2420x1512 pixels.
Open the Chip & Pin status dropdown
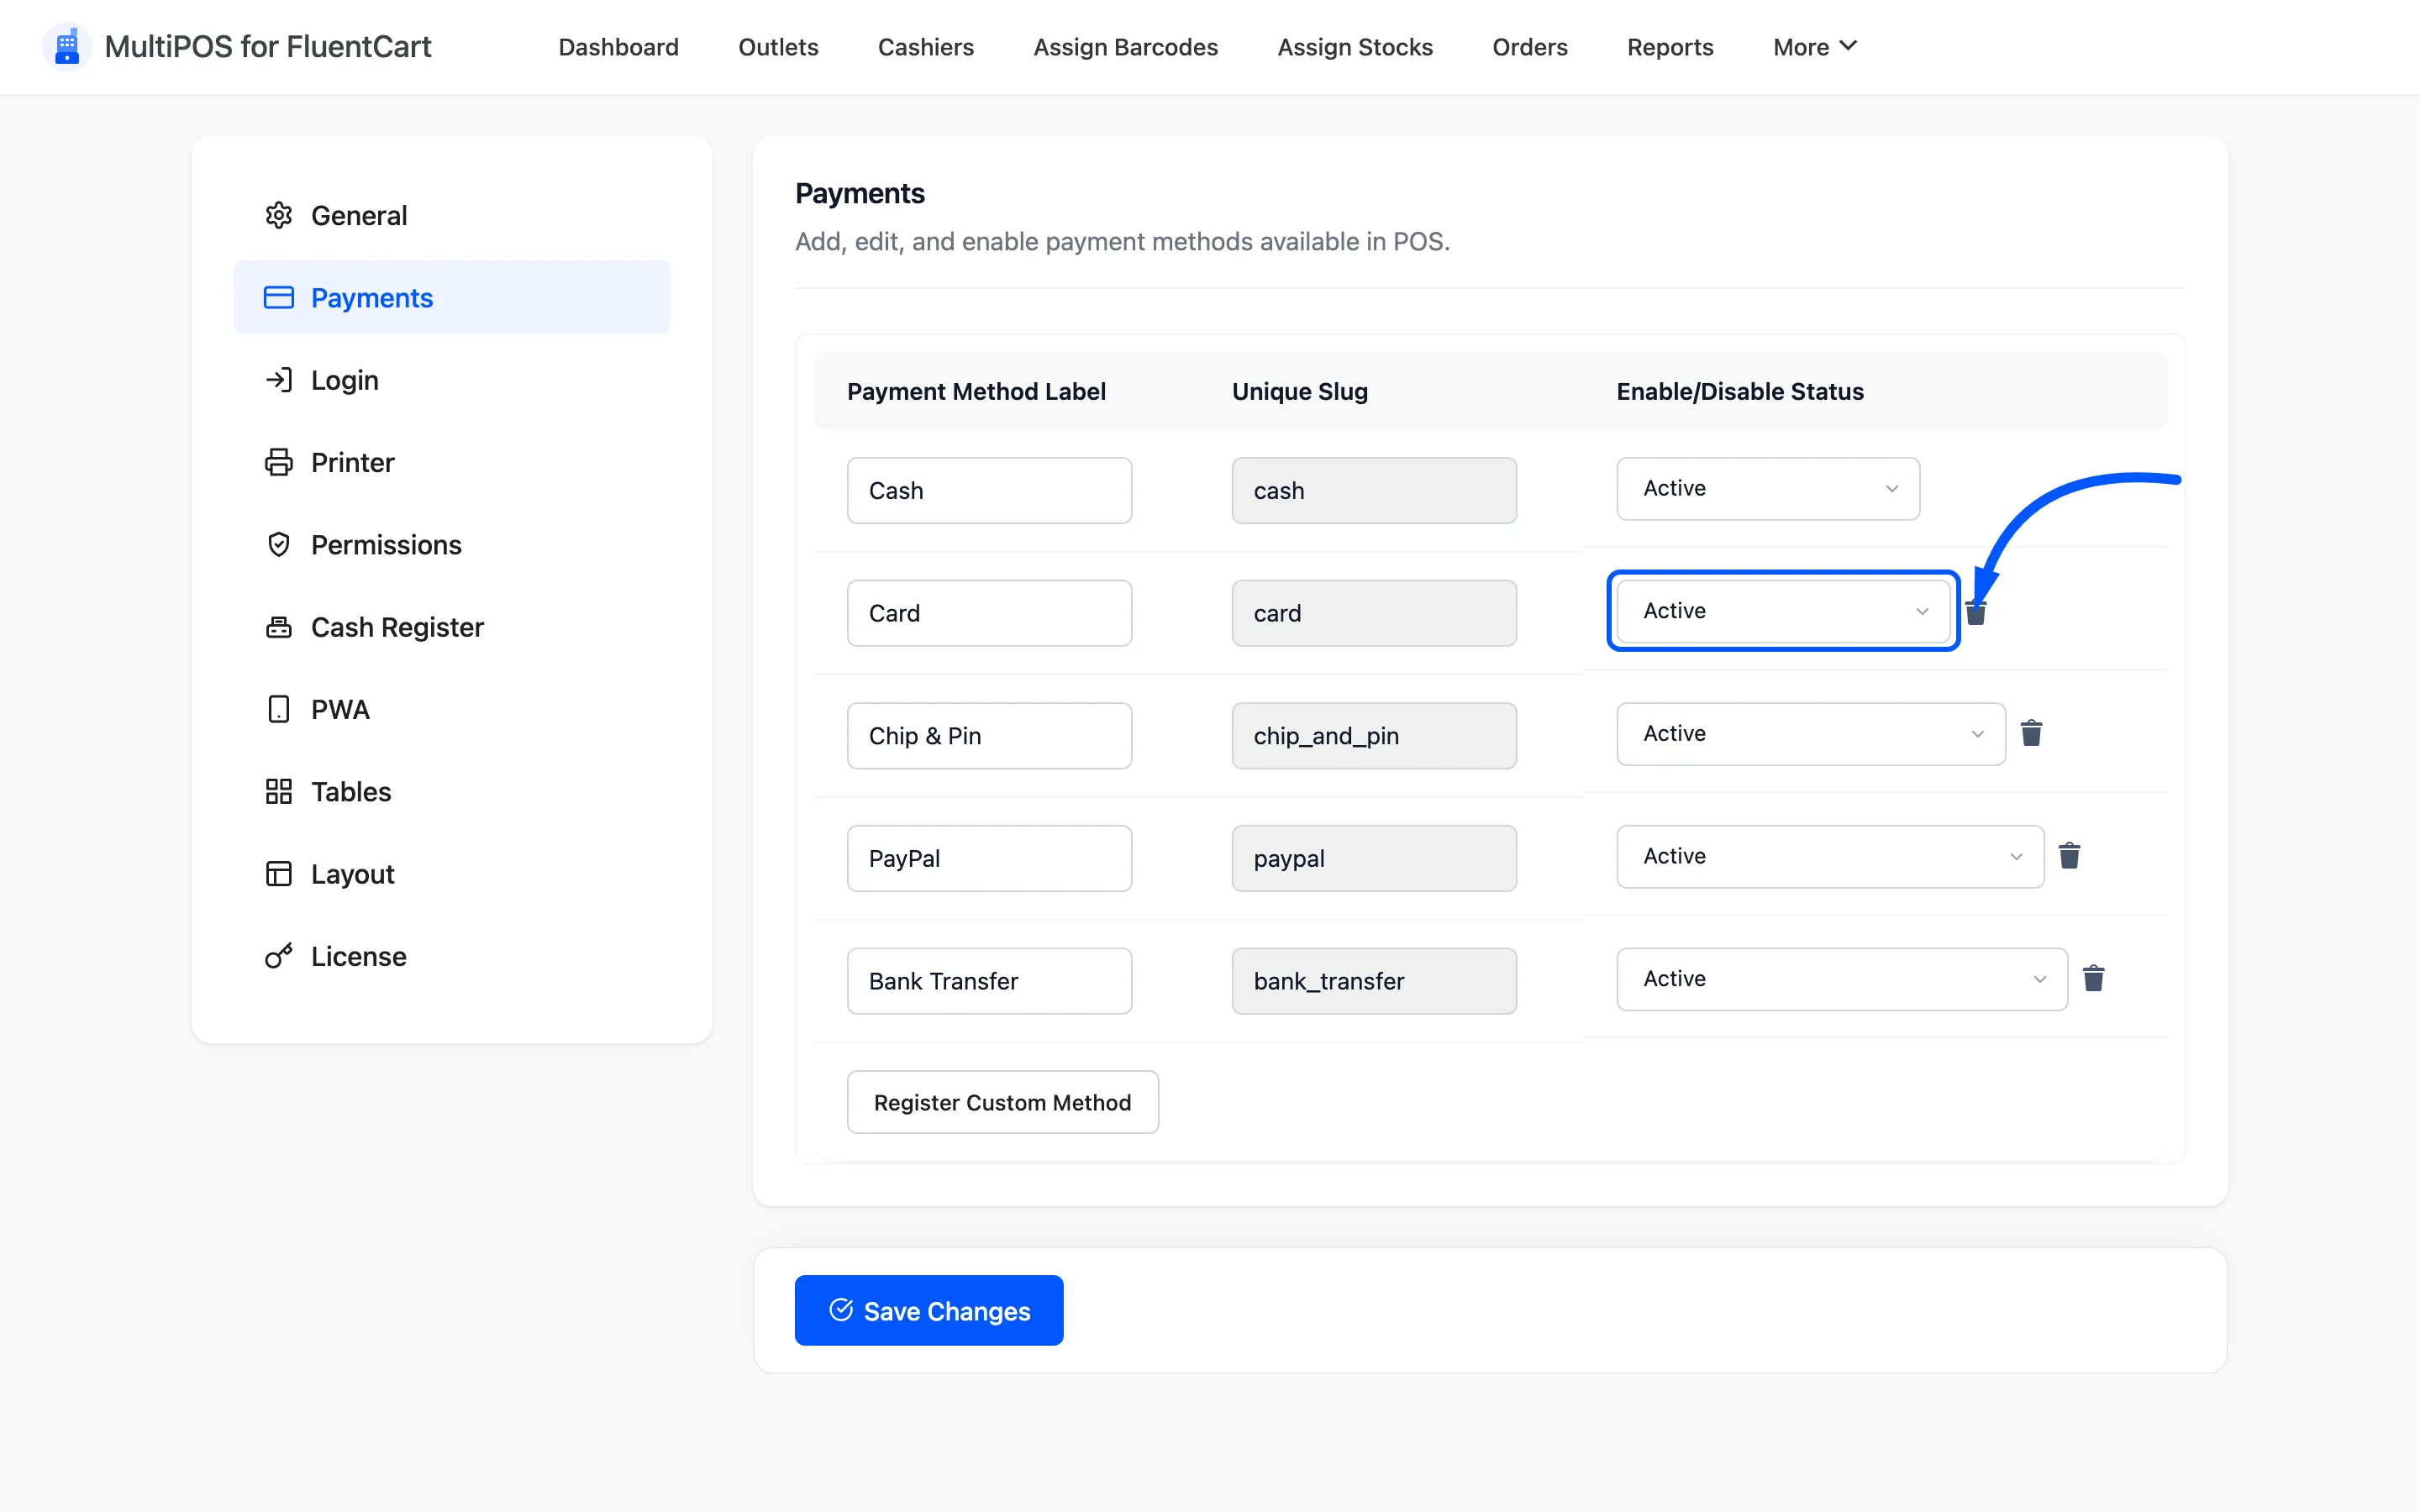click(1811, 734)
